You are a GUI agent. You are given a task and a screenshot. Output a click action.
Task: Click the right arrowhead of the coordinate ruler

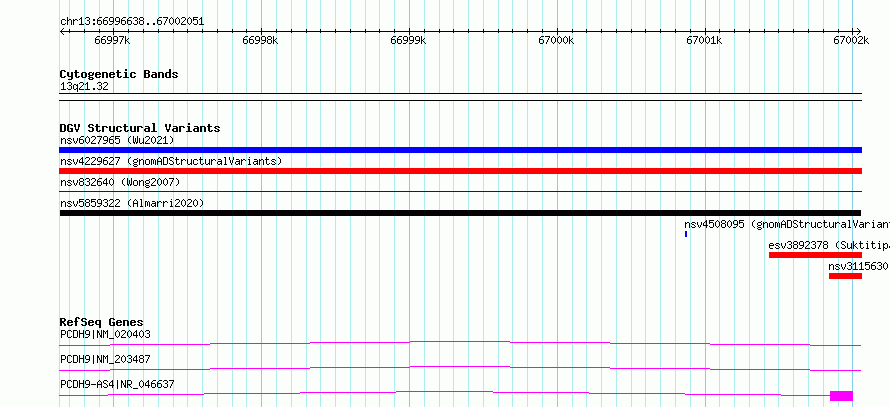tap(858, 32)
